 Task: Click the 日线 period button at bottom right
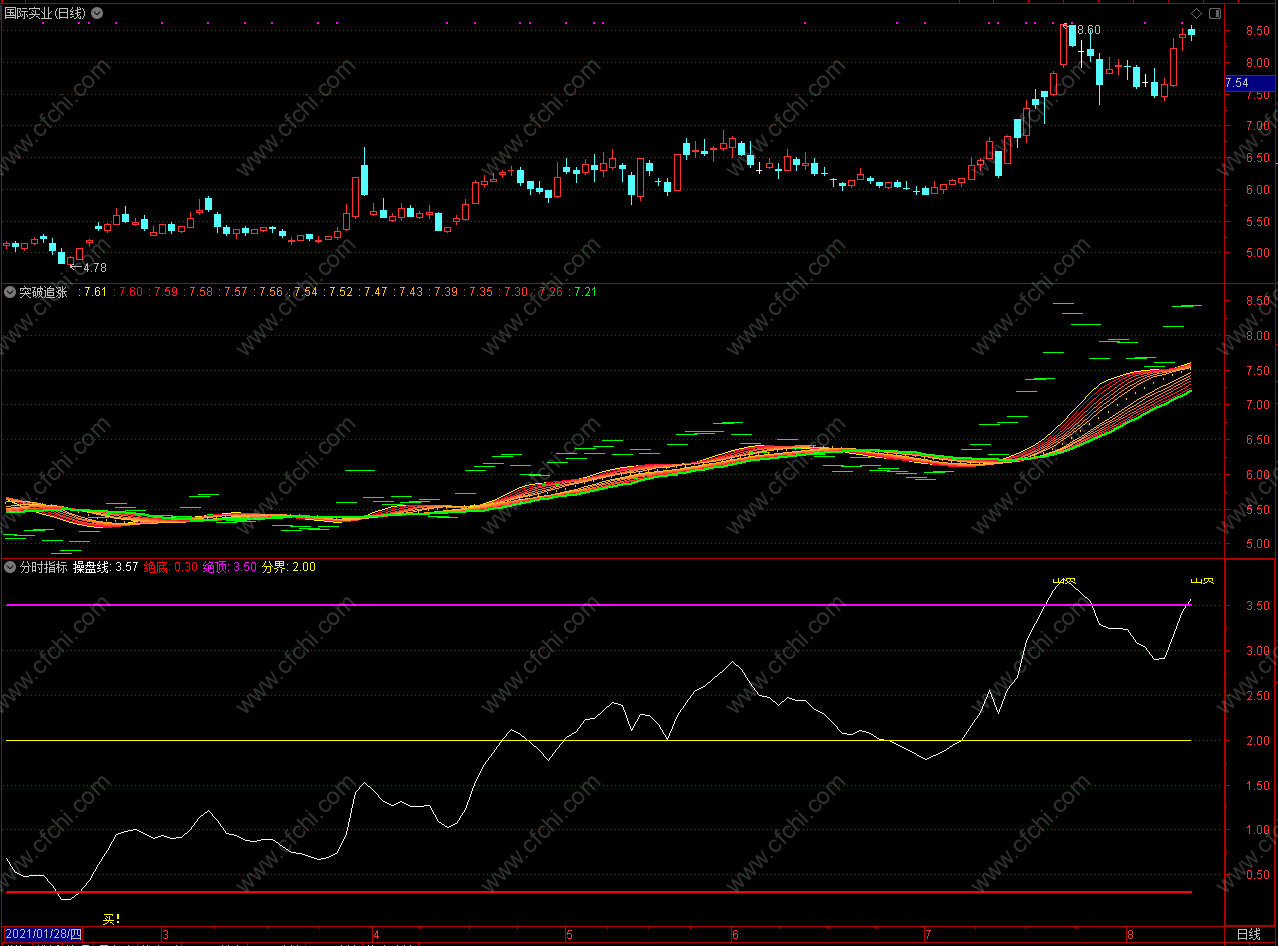(1249, 934)
